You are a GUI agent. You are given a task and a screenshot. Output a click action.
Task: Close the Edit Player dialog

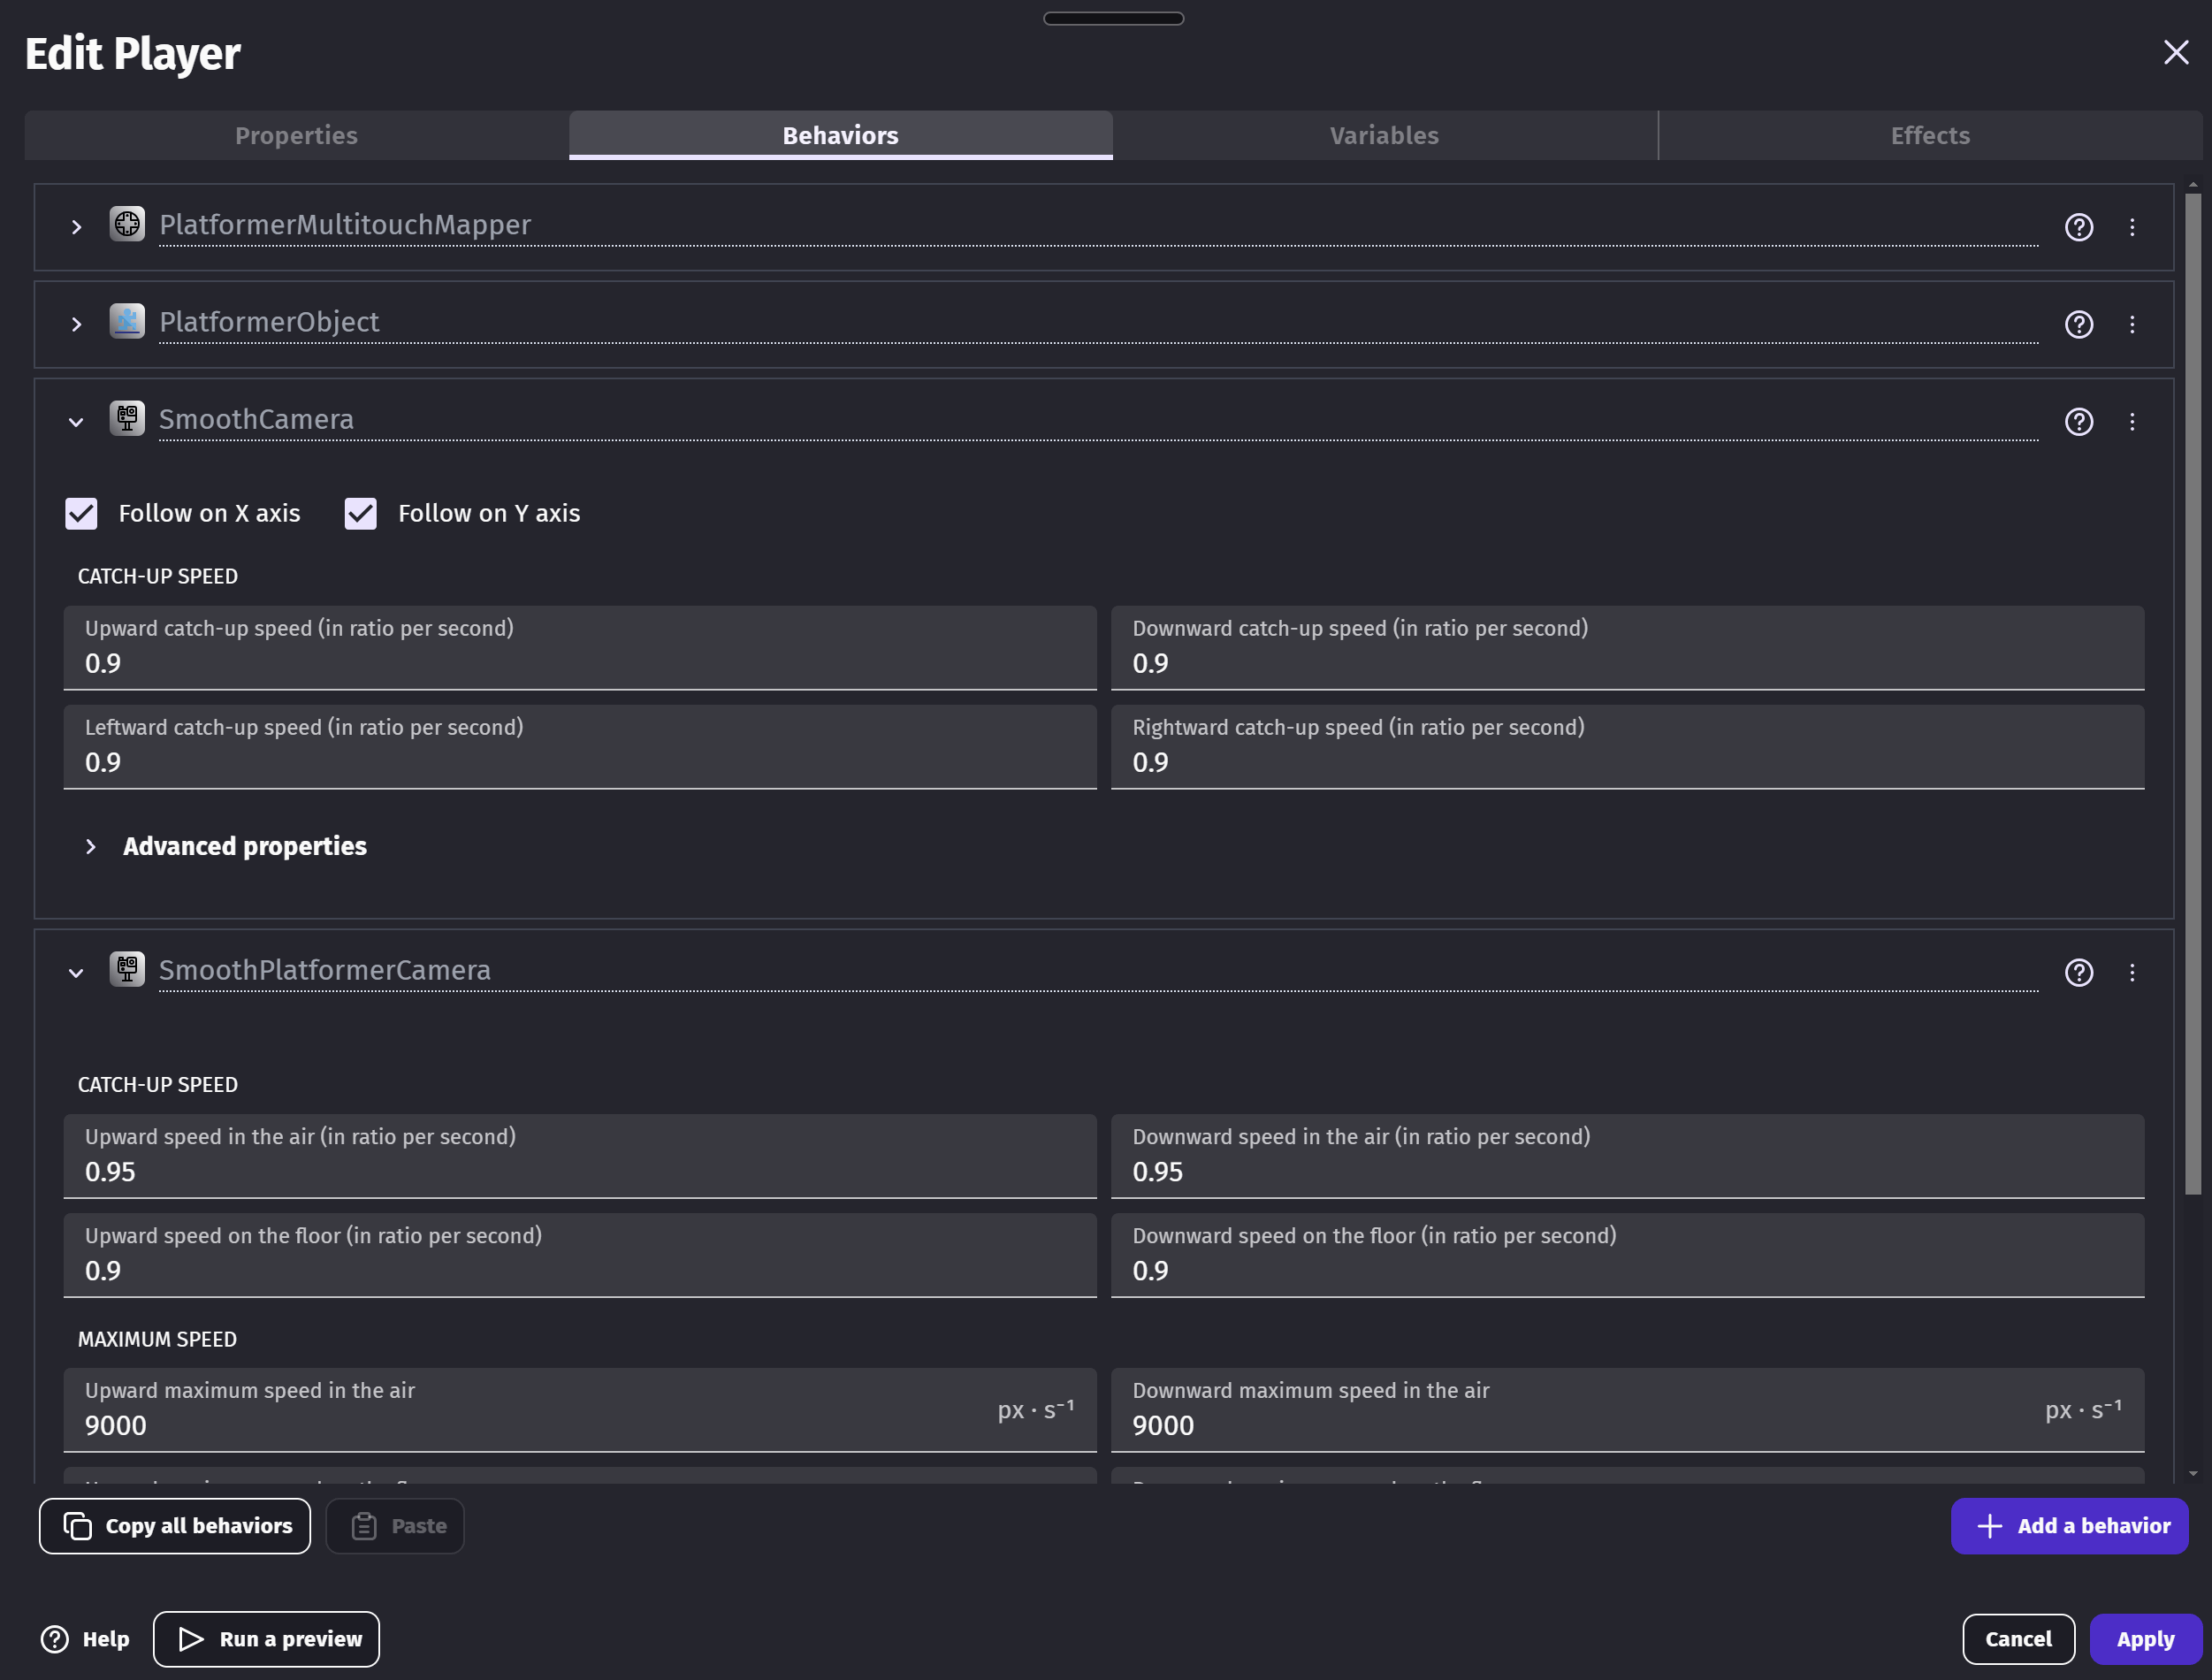point(2175,52)
